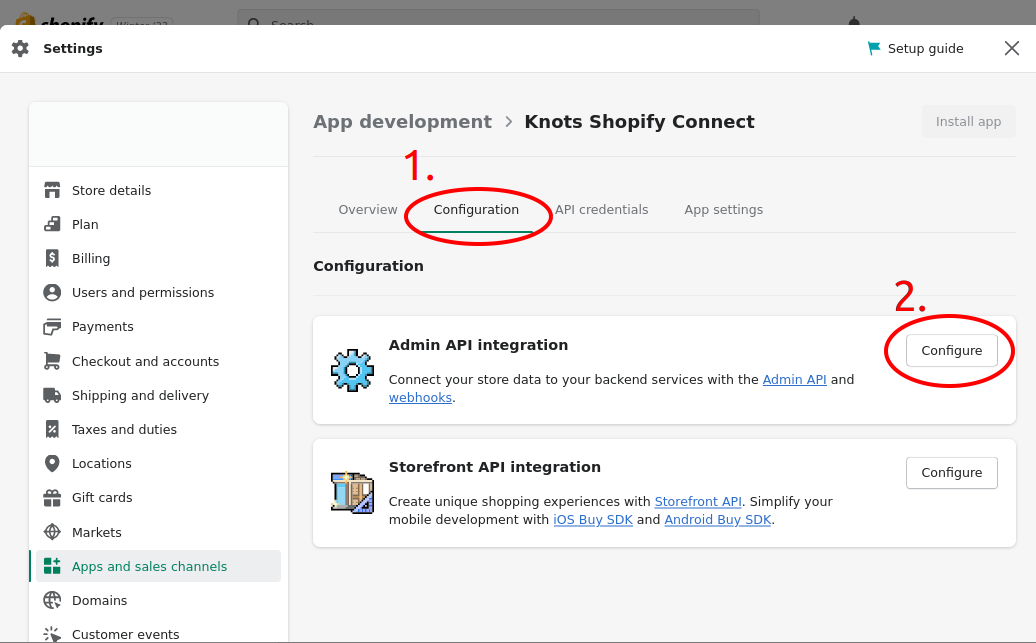Click the Shipping and delivery truck icon
This screenshot has width=1036, height=643.
[x=52, y=395]
